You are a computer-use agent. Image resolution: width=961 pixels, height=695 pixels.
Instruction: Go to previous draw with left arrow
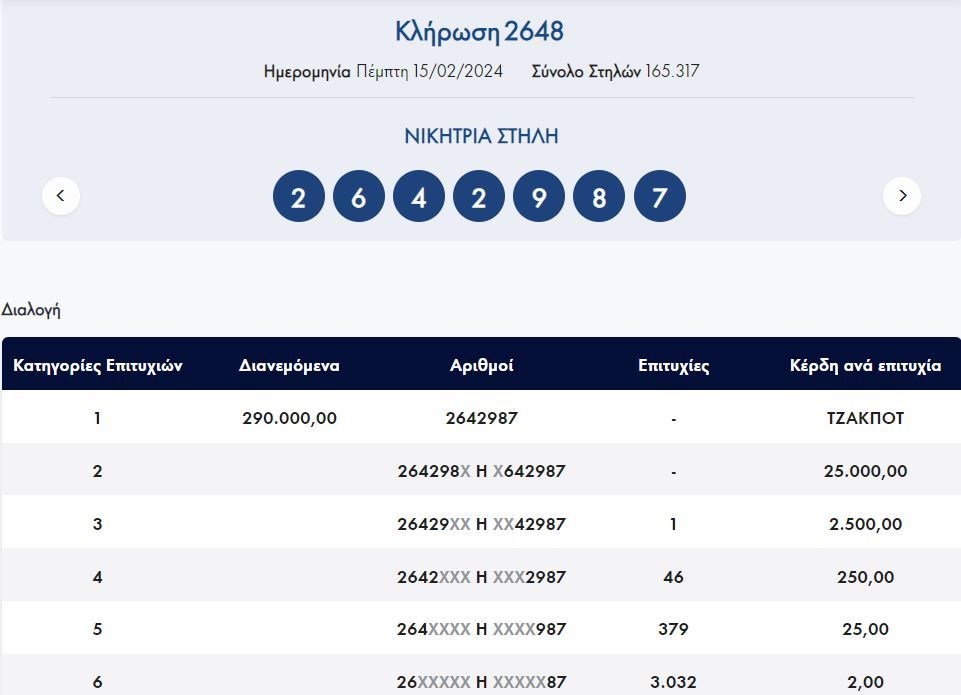(61, 196)
